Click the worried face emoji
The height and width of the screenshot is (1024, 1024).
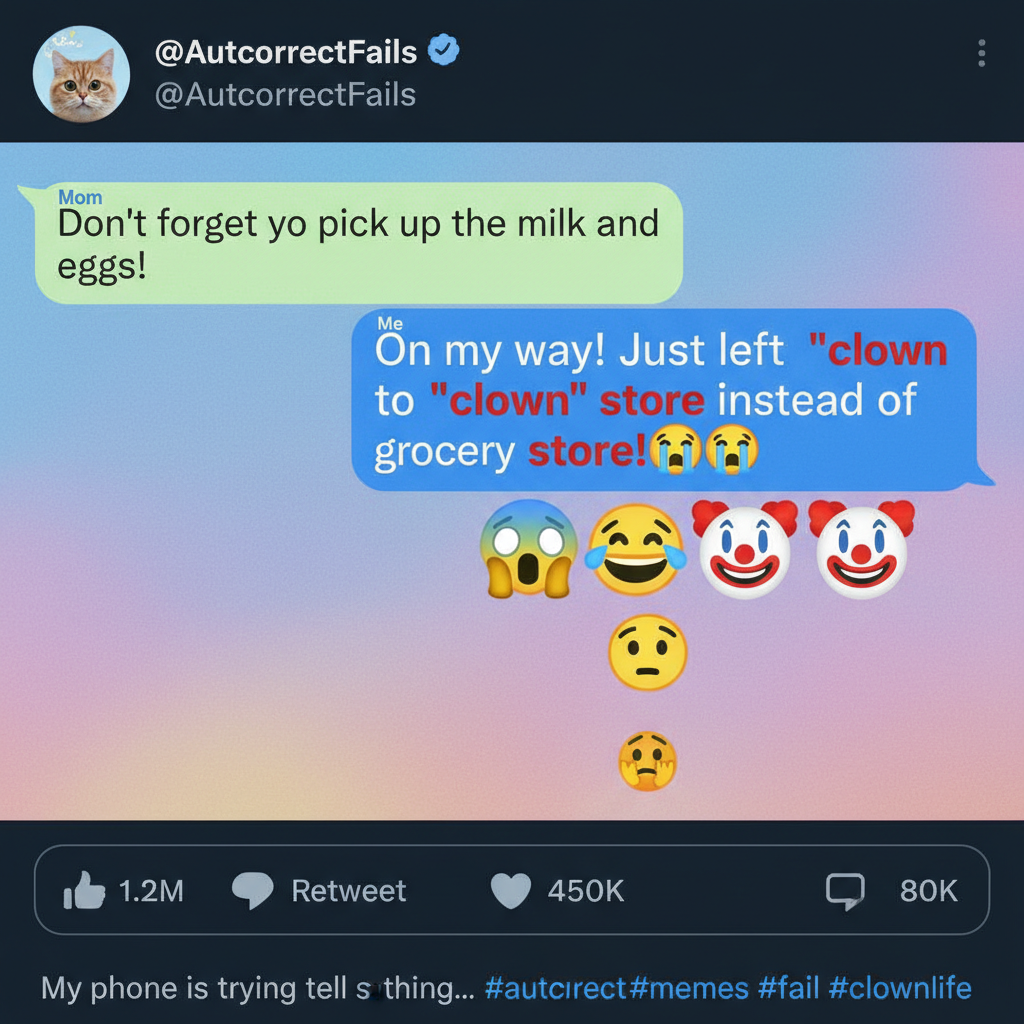click(647, 652)
